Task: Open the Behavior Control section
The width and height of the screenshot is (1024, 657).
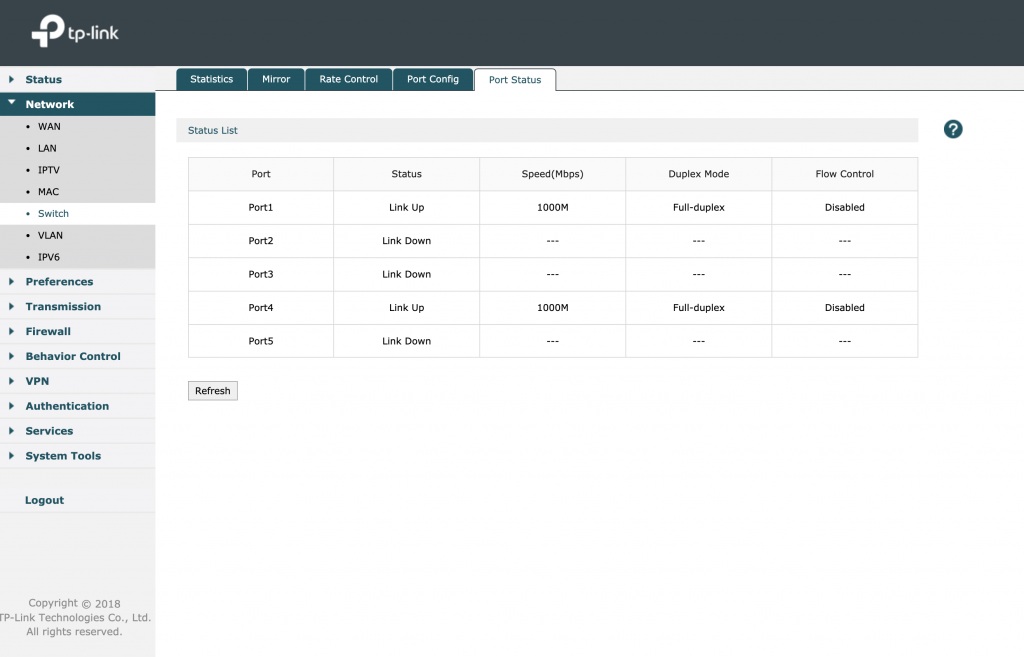Action: (x=73, y=356)
